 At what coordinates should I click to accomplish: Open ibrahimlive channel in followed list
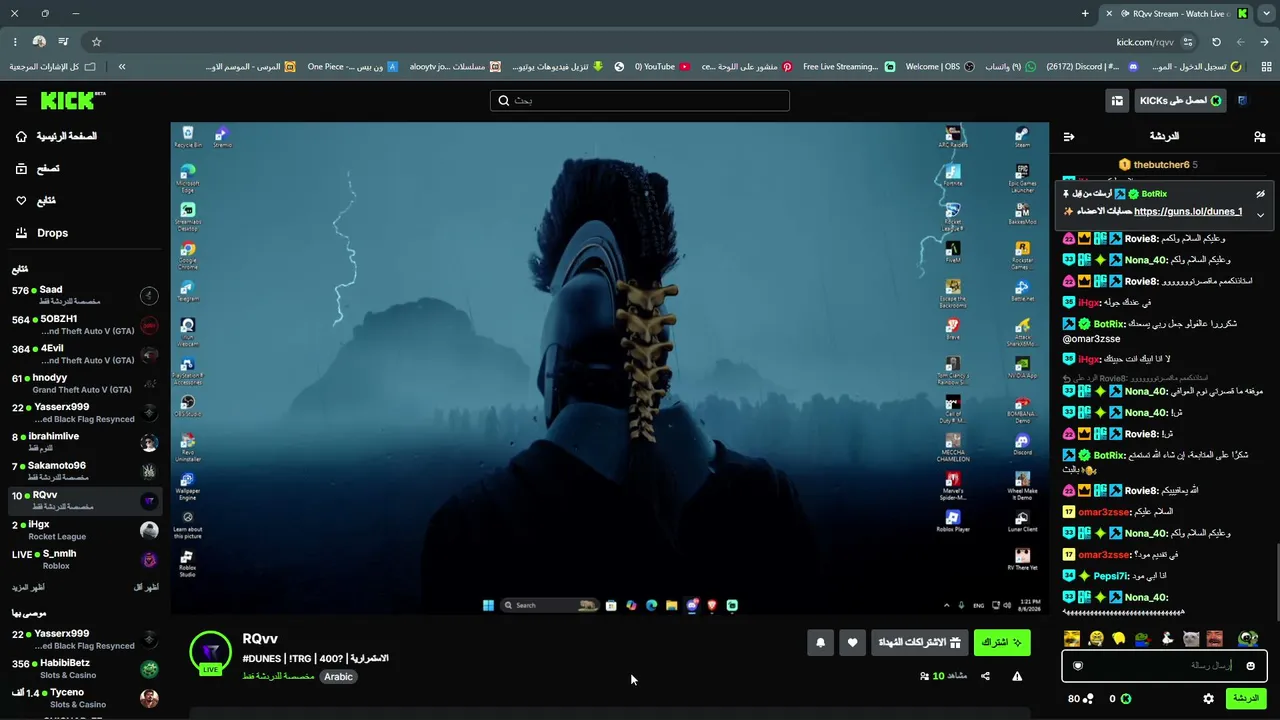pyautogui.click(x=84, y=442)
